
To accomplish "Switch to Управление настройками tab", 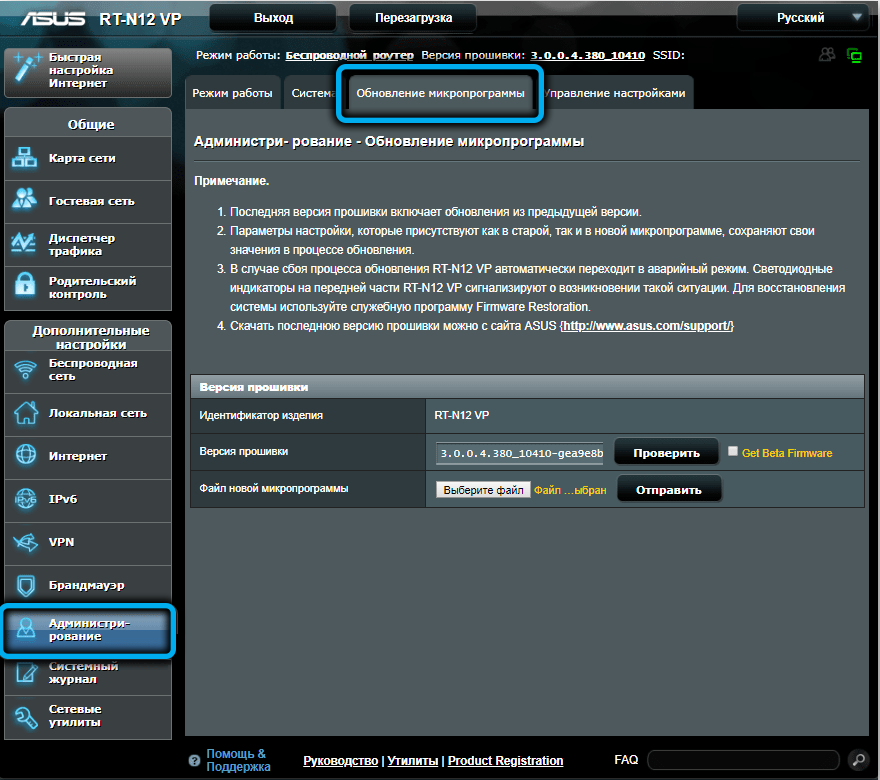I will point(617,93).
